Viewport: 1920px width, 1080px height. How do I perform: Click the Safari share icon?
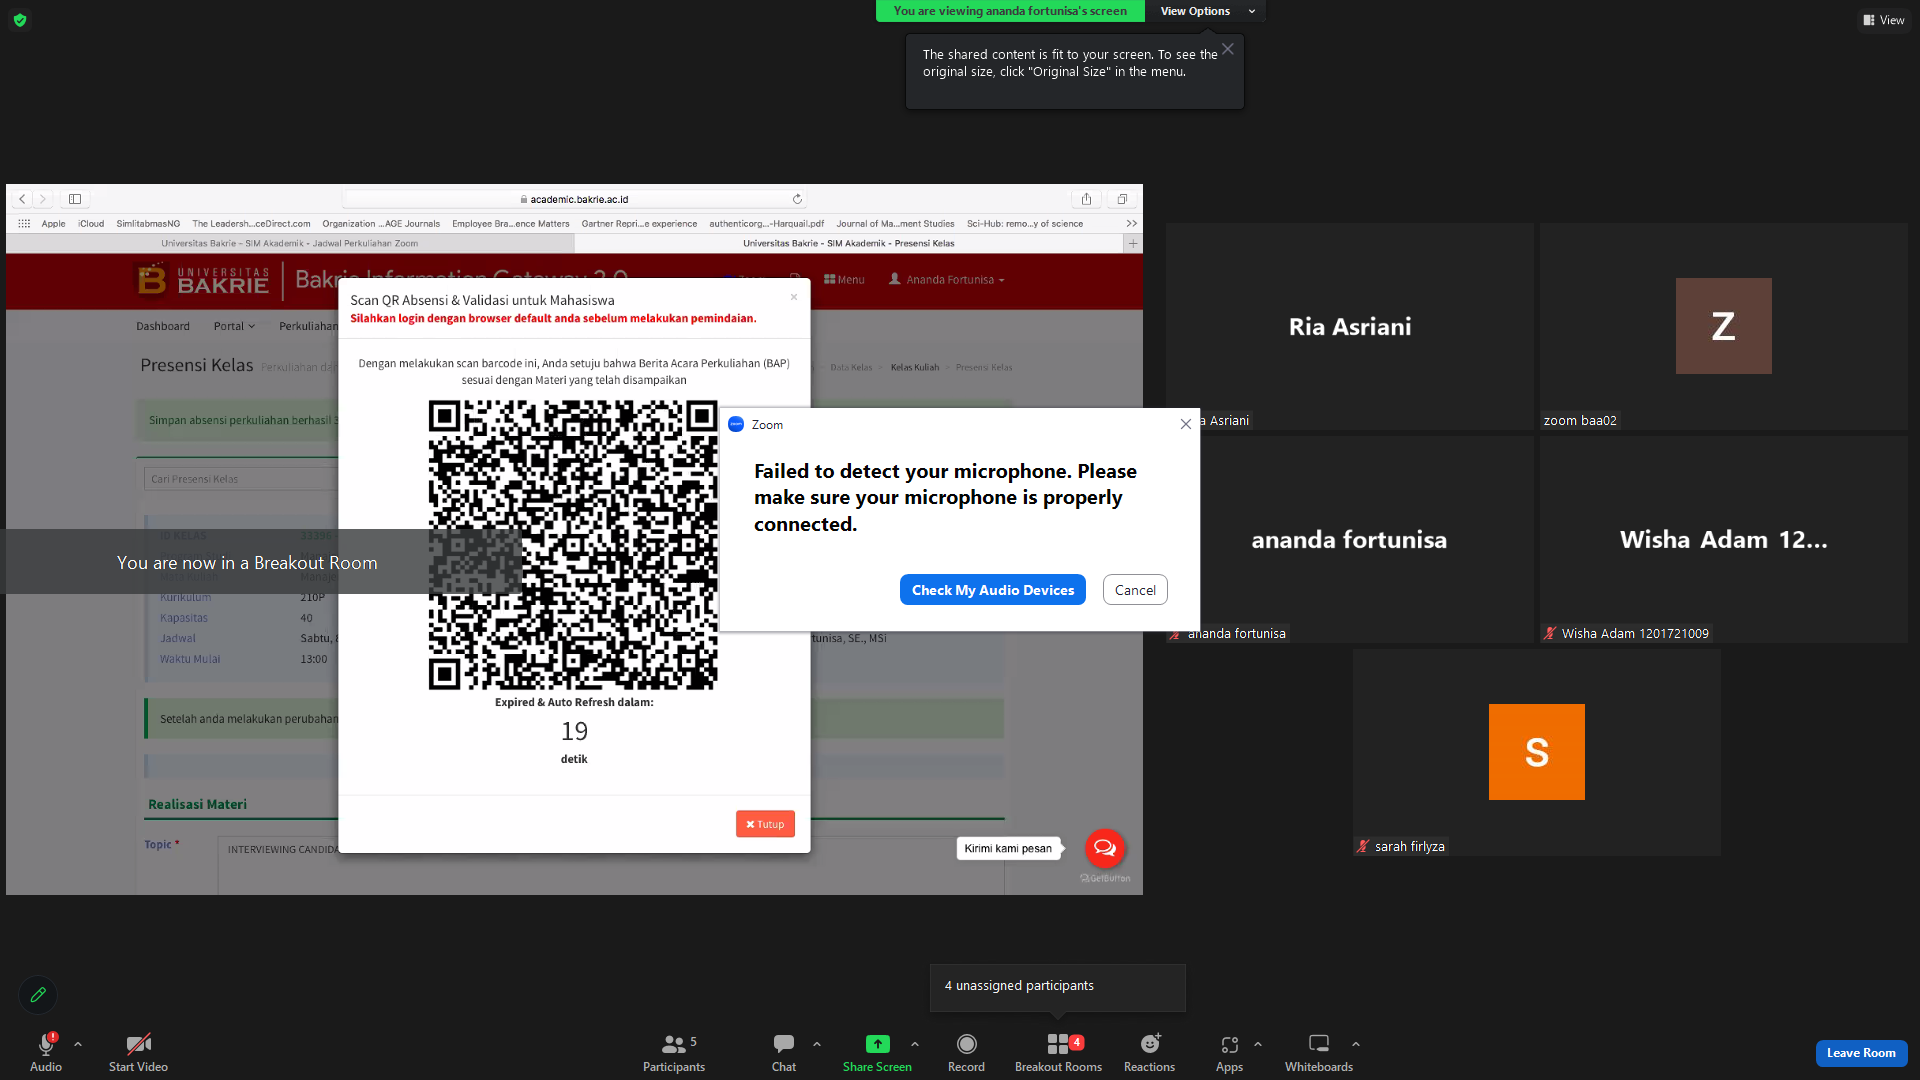click(x=1086, y=199)
